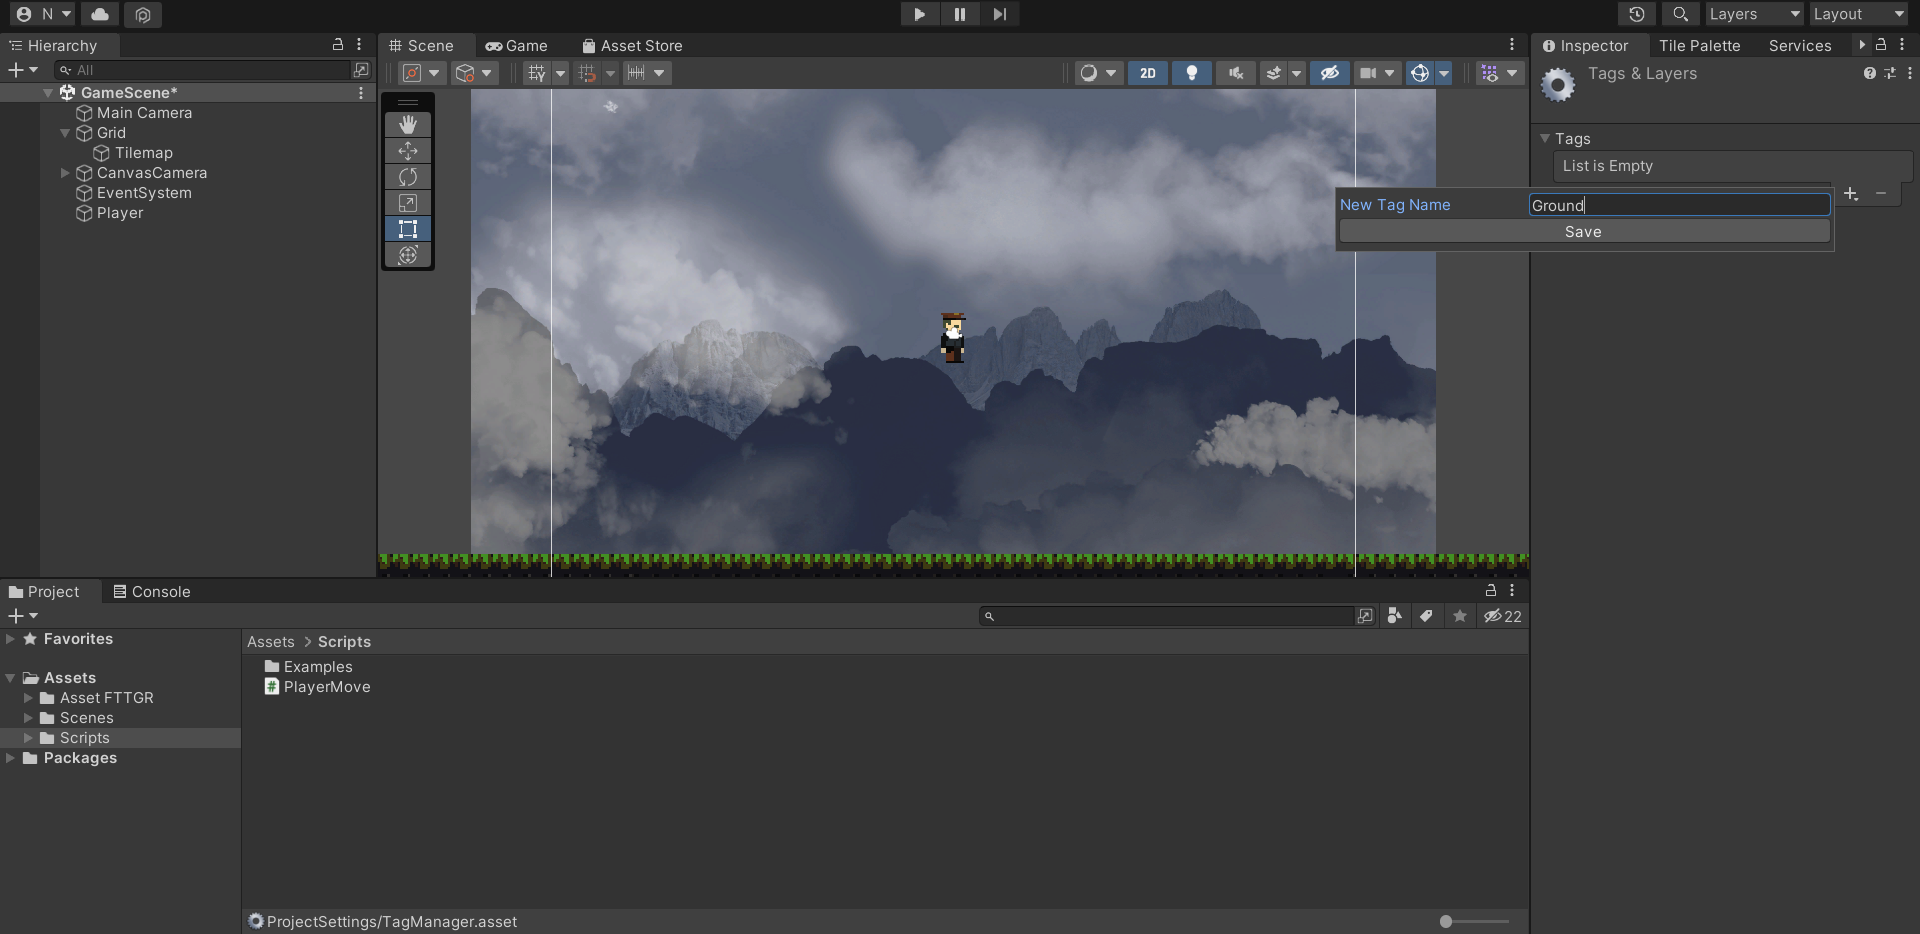Viewport: 1920px width, 934px height.
Task: Open Unity cloud services icon
Action: tap(100, 14)
